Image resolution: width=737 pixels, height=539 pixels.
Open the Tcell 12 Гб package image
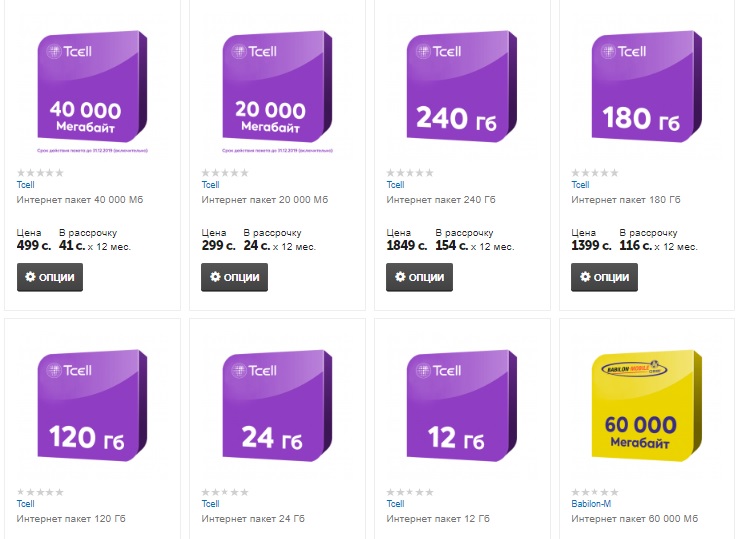coord(461,410)
